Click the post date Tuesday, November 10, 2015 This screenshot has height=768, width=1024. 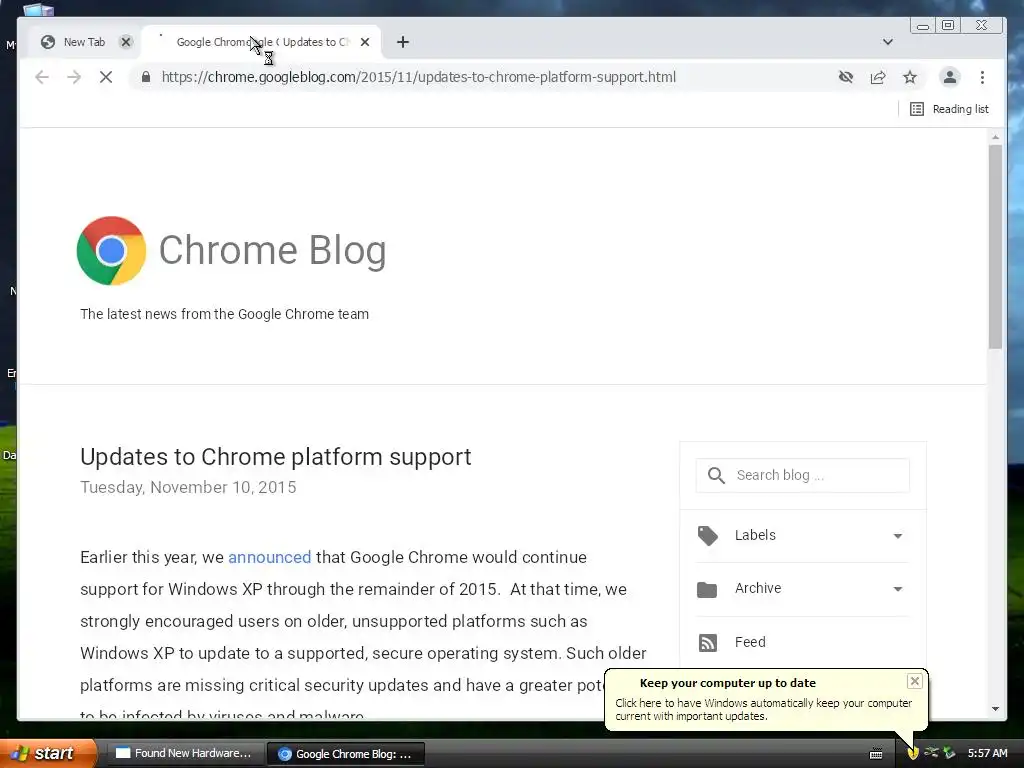pos(188,487)
